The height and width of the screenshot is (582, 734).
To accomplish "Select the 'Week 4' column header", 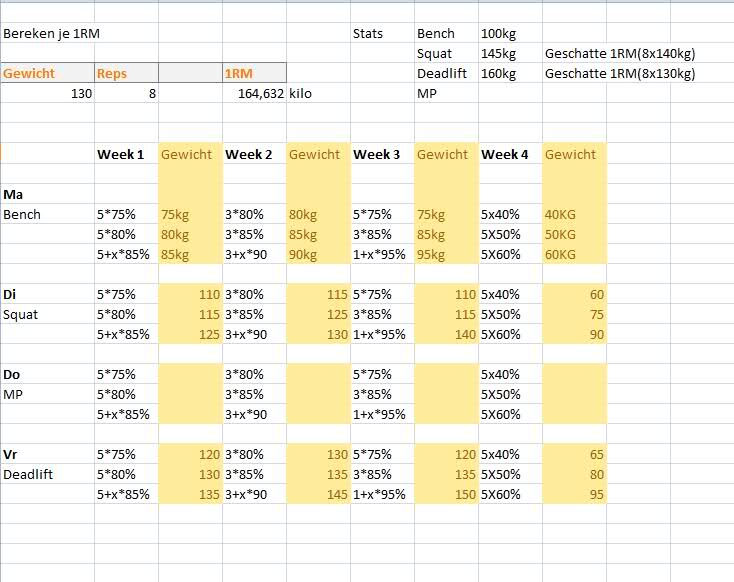I will click(504, 154).
